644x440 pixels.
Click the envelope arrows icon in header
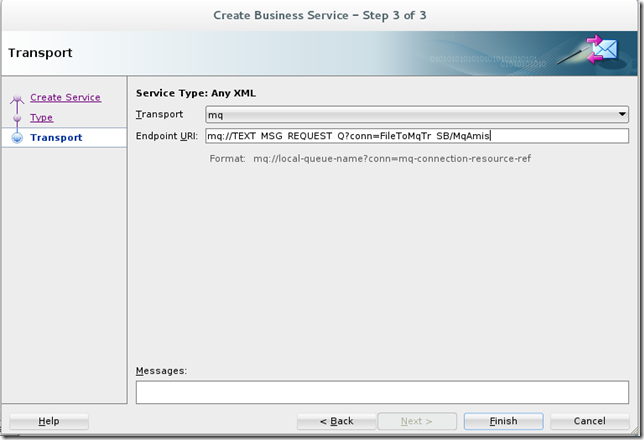tap(602, 51)
